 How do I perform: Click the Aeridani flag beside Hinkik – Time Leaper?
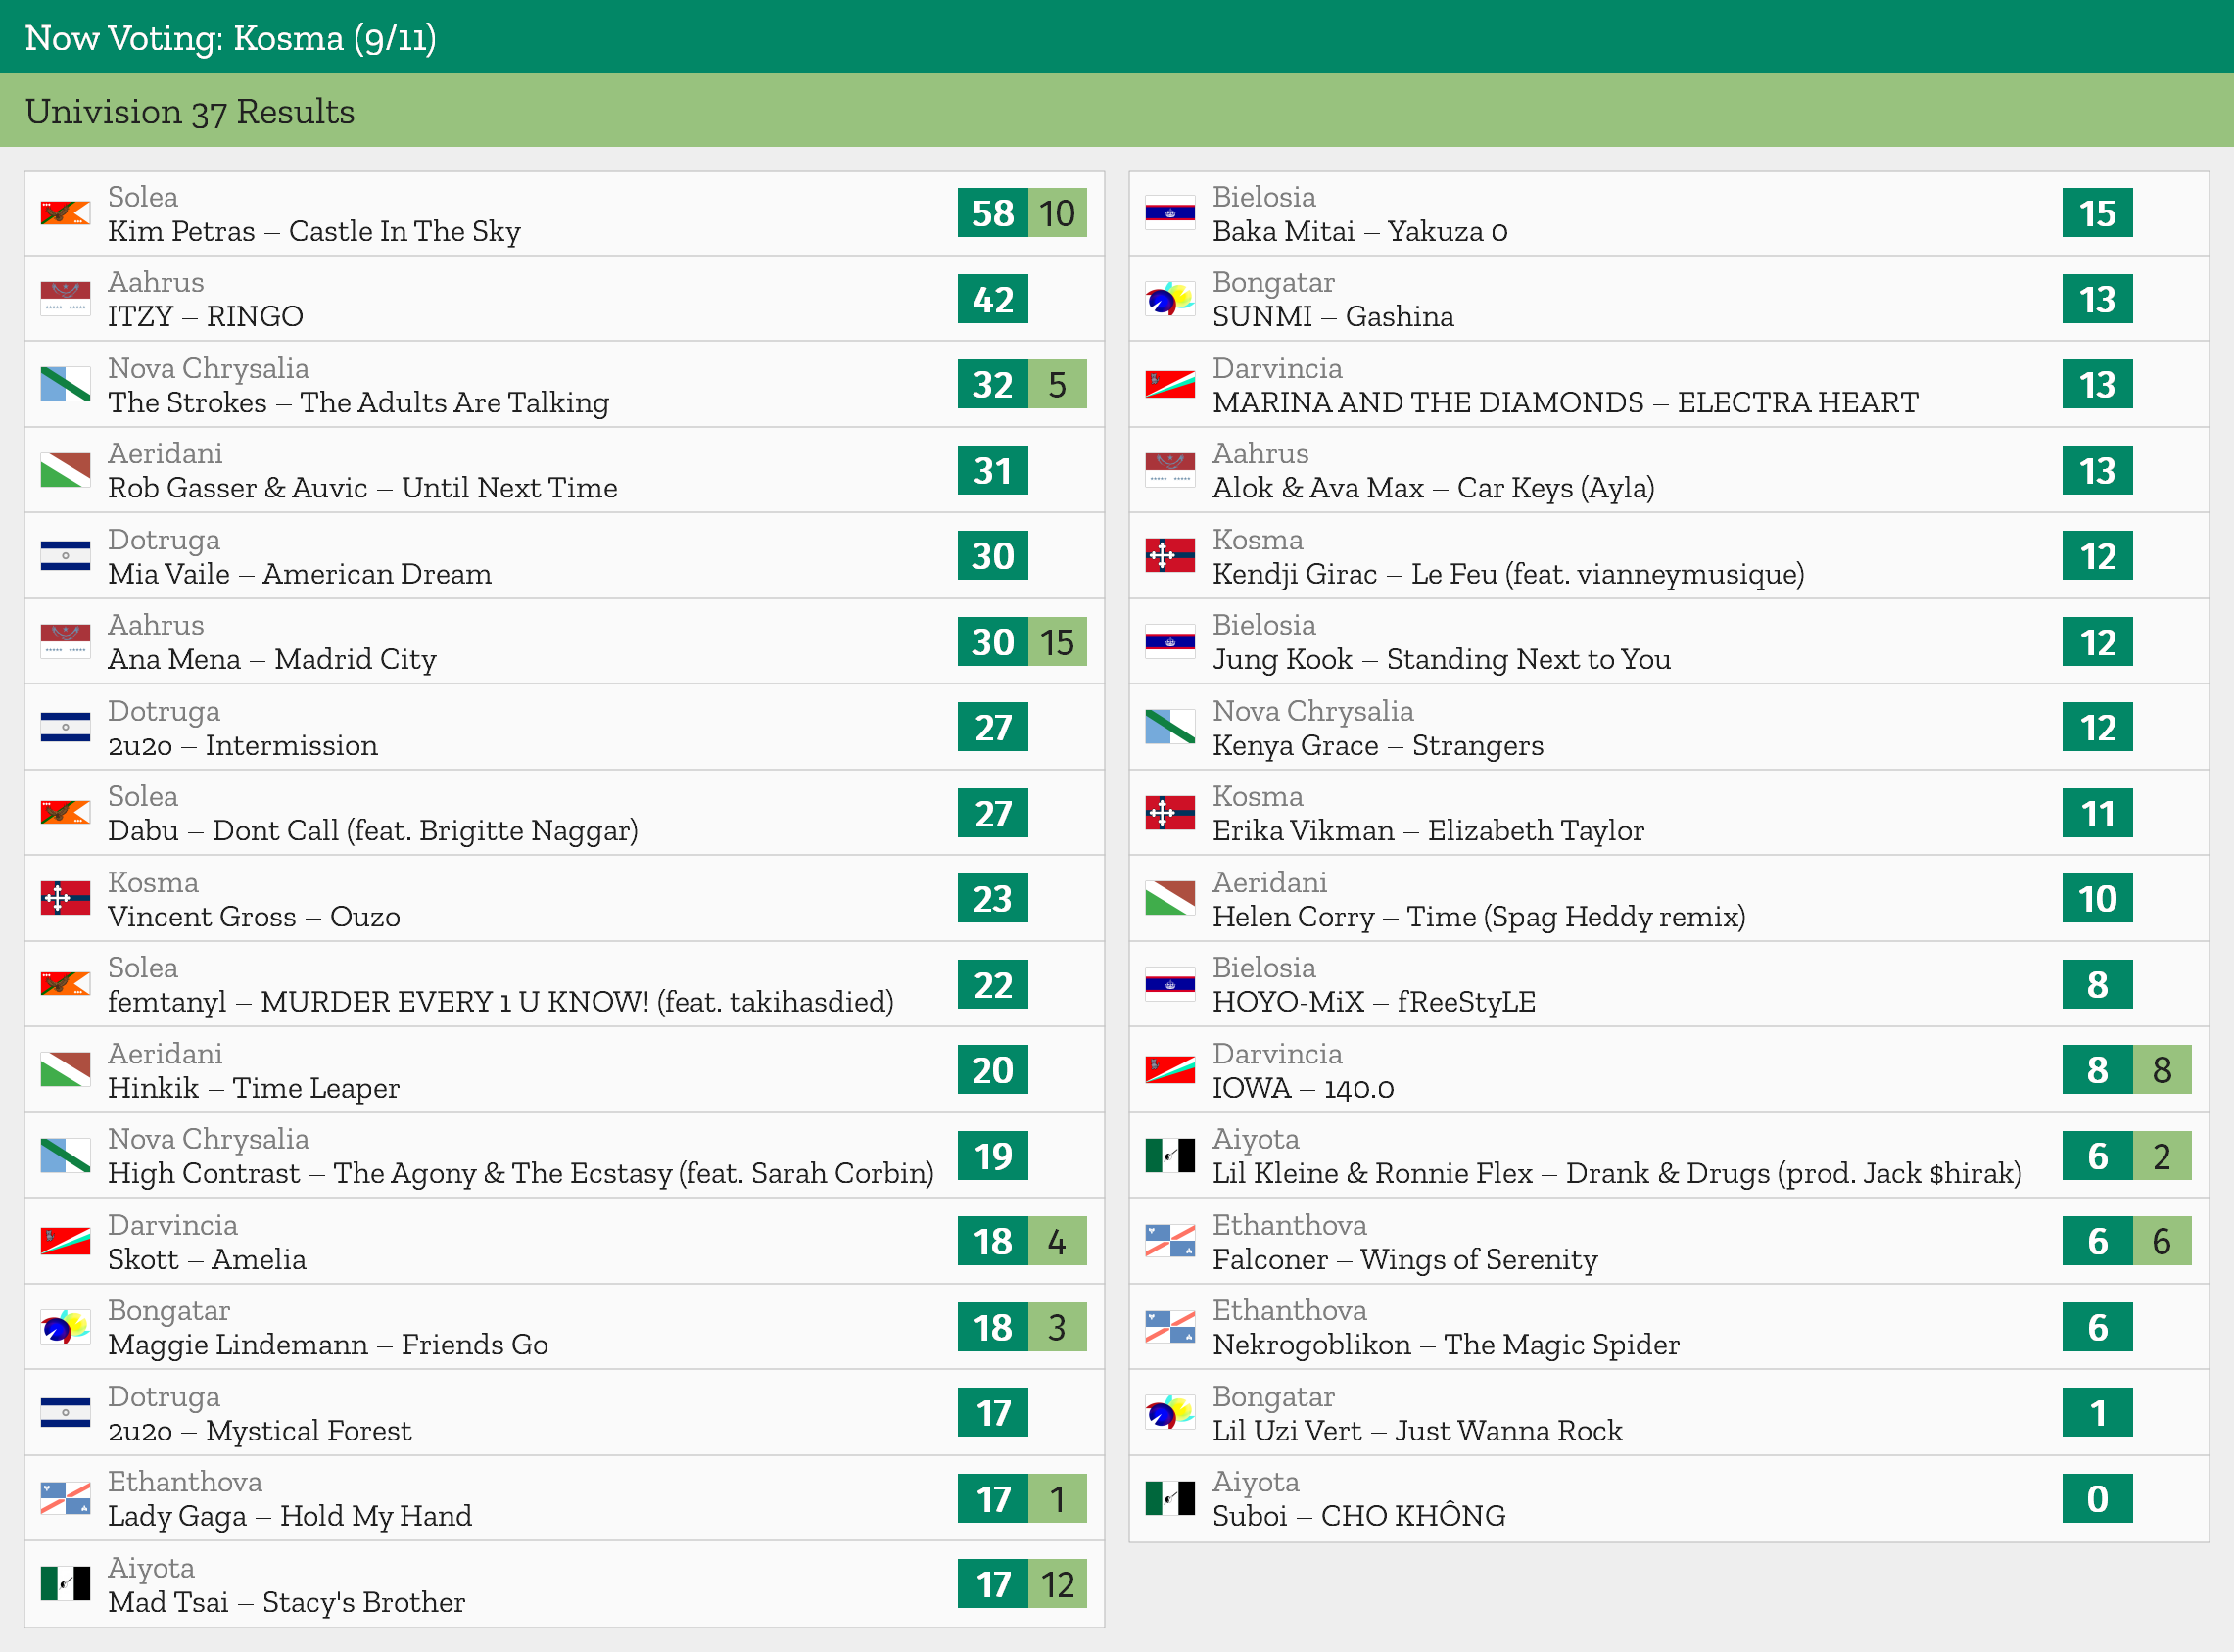tap(65, 1070)
